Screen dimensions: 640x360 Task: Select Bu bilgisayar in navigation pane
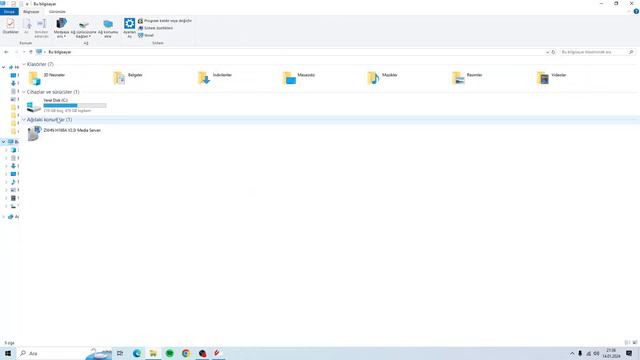coord(13,142)
